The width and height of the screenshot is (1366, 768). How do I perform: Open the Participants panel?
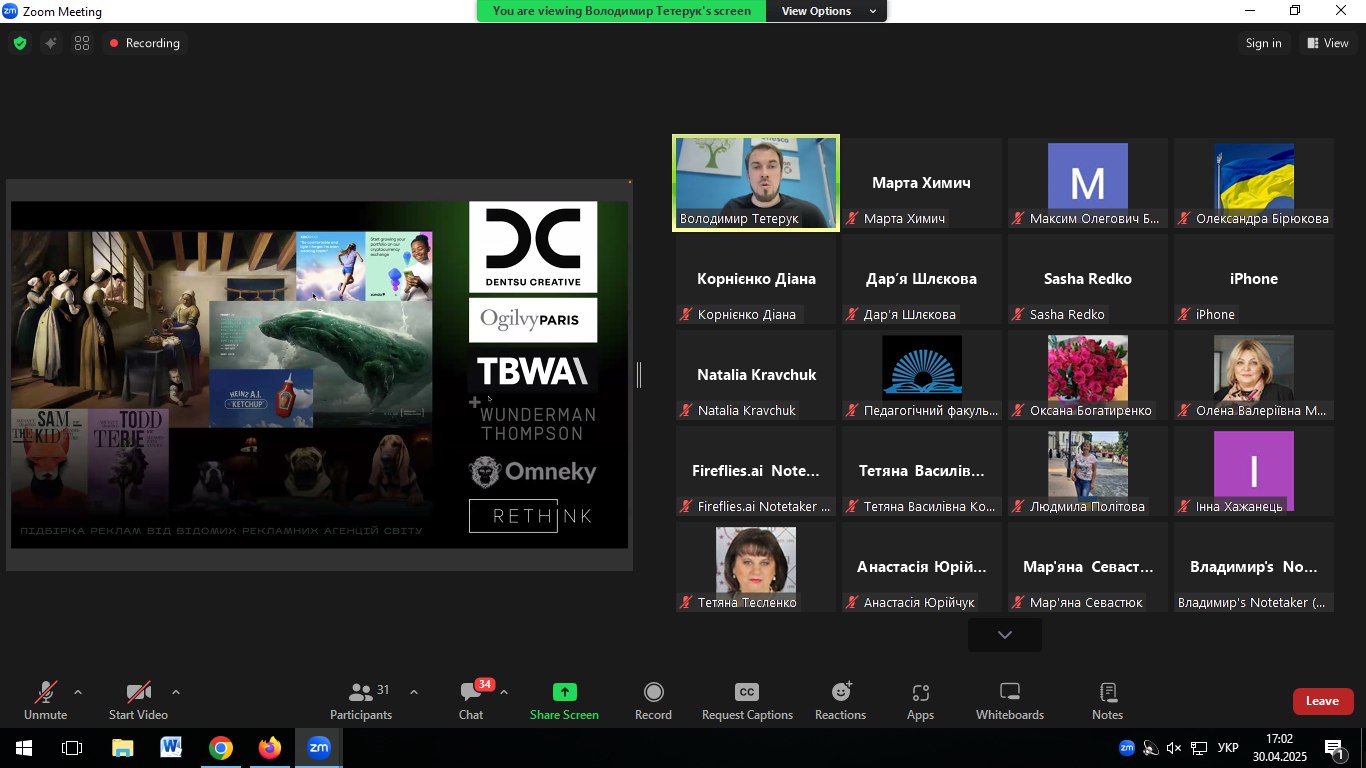click(361, 701)
